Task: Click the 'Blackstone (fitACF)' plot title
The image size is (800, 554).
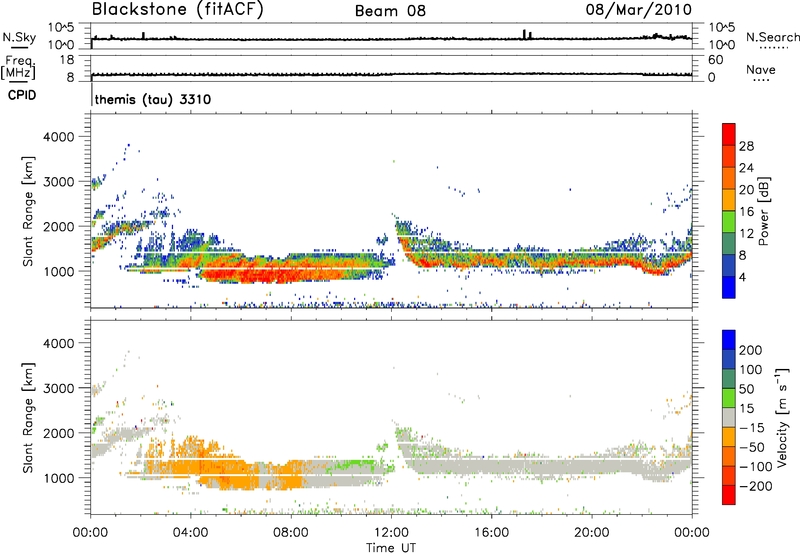Action: point(178,10)
